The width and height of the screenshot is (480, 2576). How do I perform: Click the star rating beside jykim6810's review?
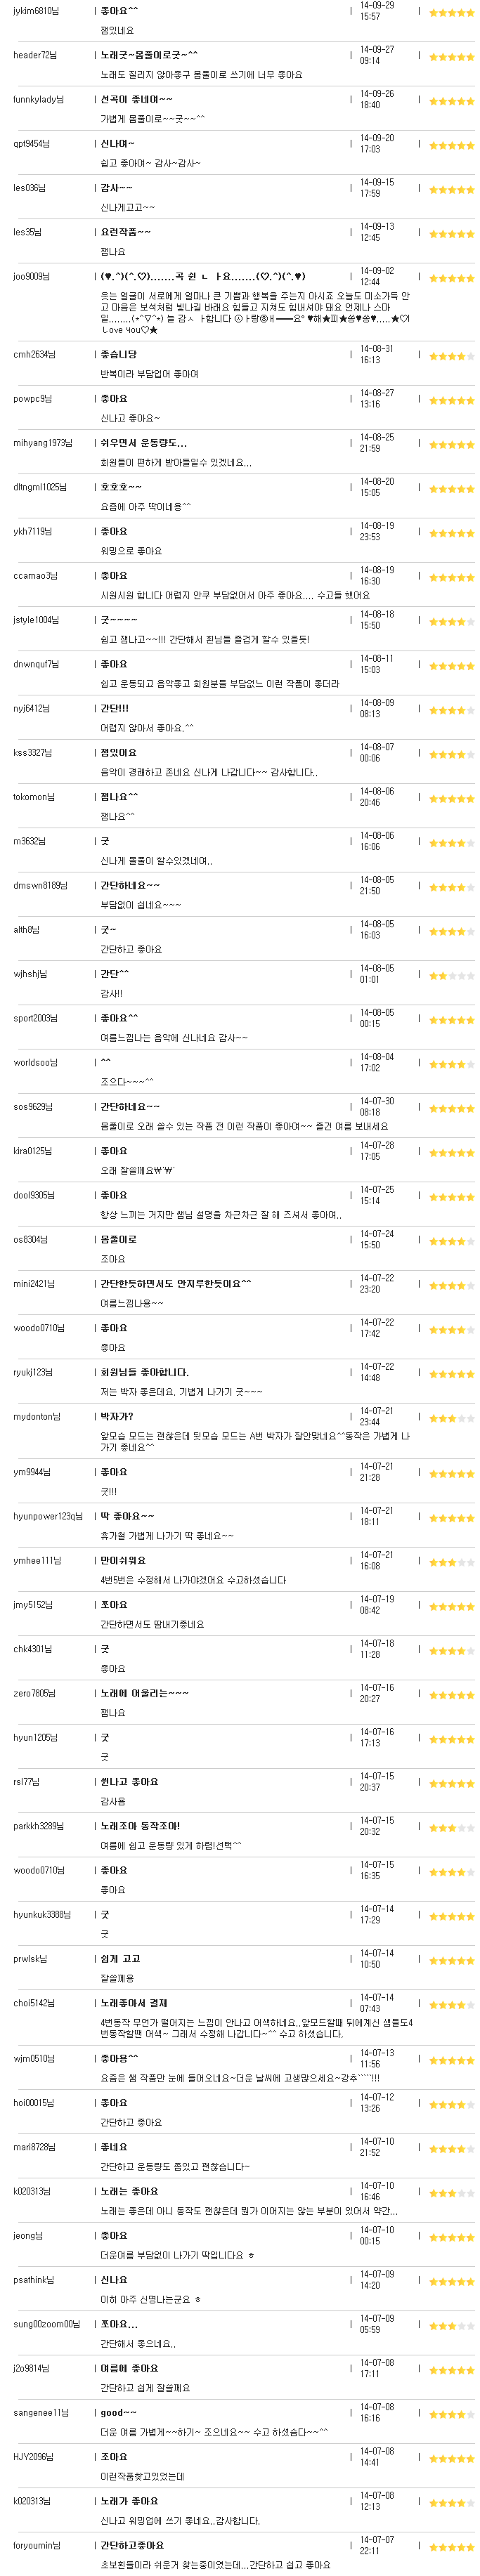coord(452,12)
